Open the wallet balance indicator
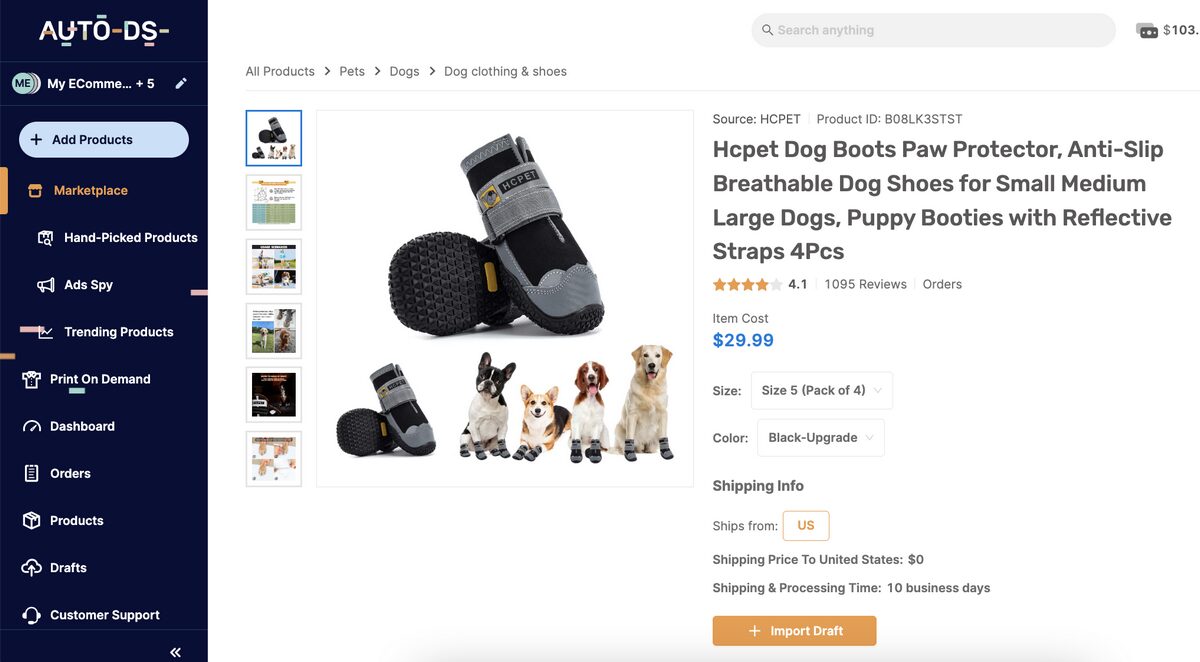Image resolution: width=1200 pixels, height=662 pixels. 1168,30
